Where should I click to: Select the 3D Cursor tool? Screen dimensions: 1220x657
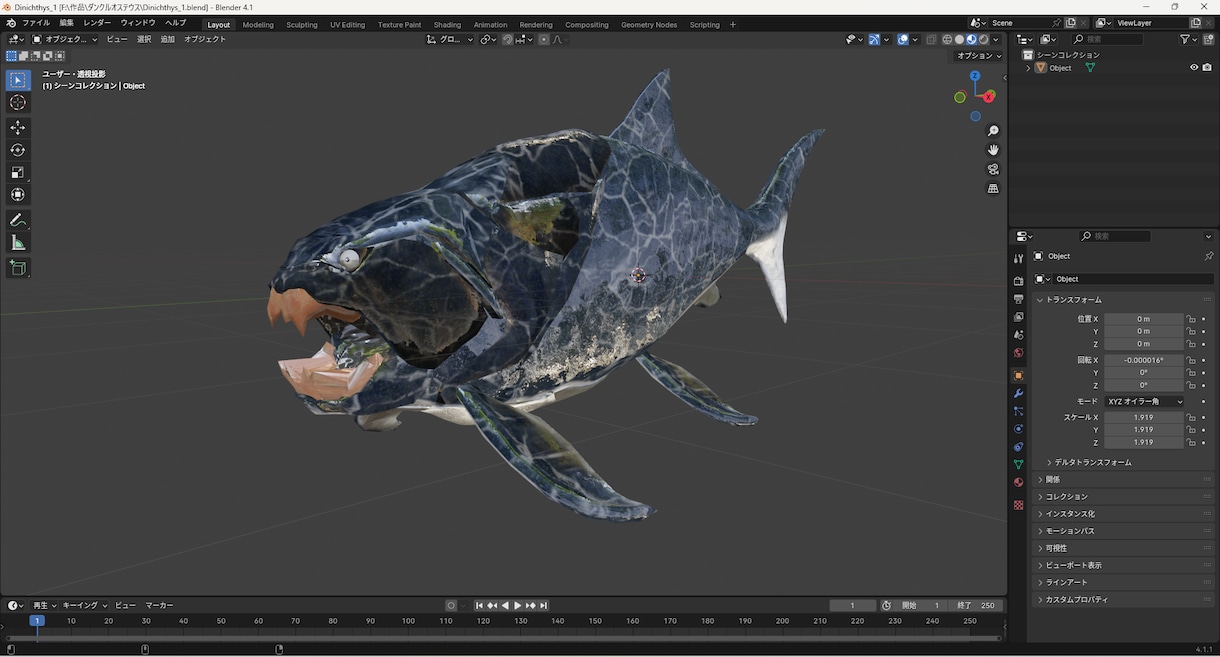click(18, 103)
